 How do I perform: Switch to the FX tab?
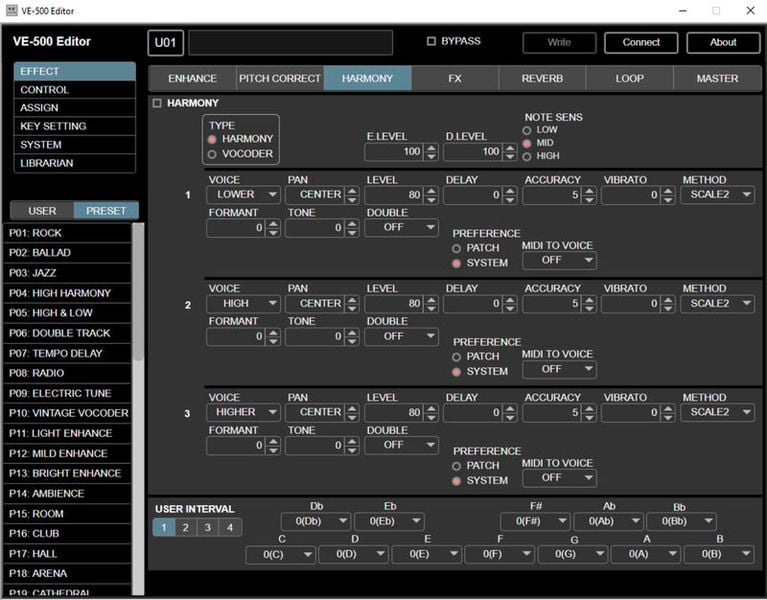point(454,78)
